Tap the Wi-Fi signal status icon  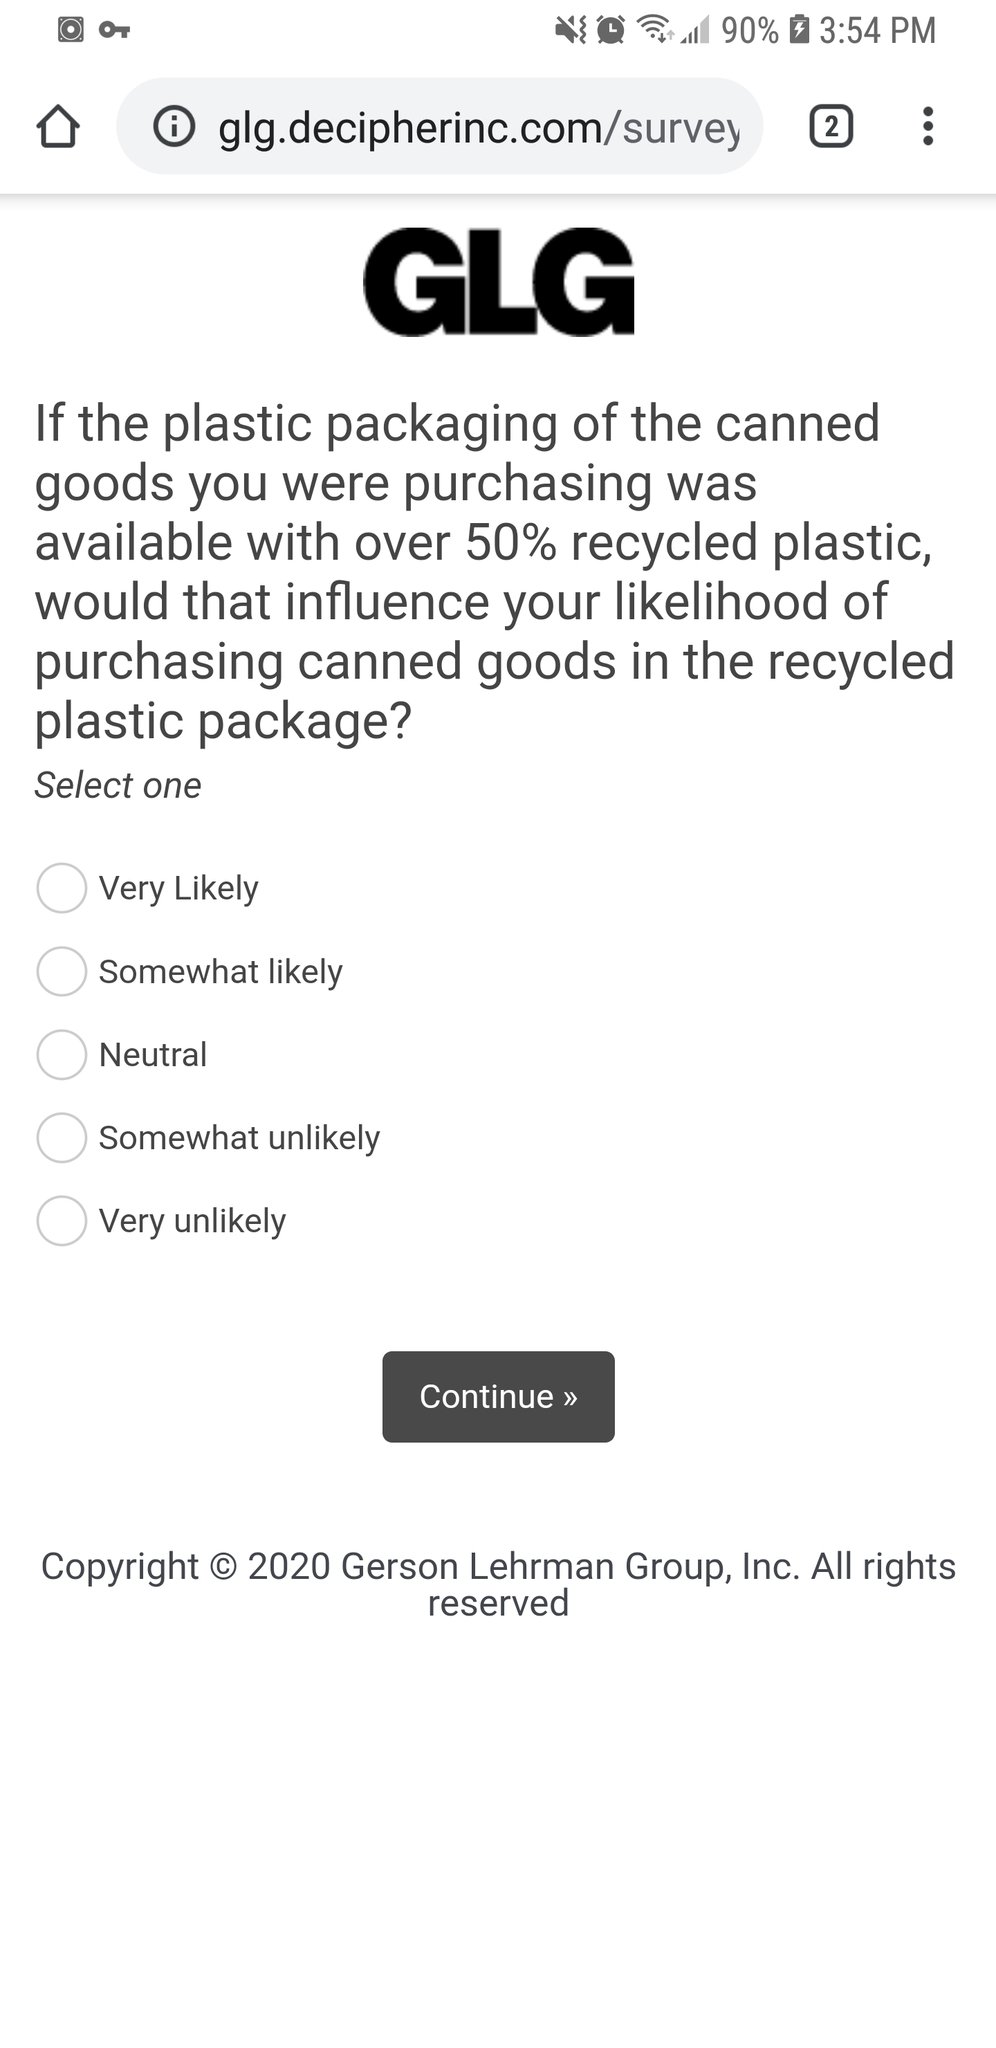coord(656,30)
